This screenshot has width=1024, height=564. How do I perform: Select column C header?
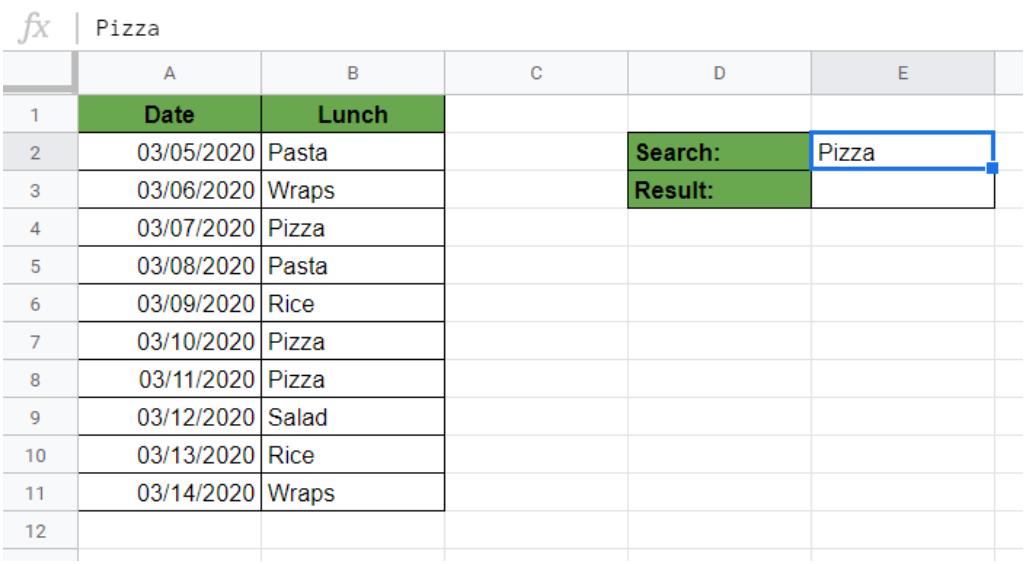click(536, 73)
